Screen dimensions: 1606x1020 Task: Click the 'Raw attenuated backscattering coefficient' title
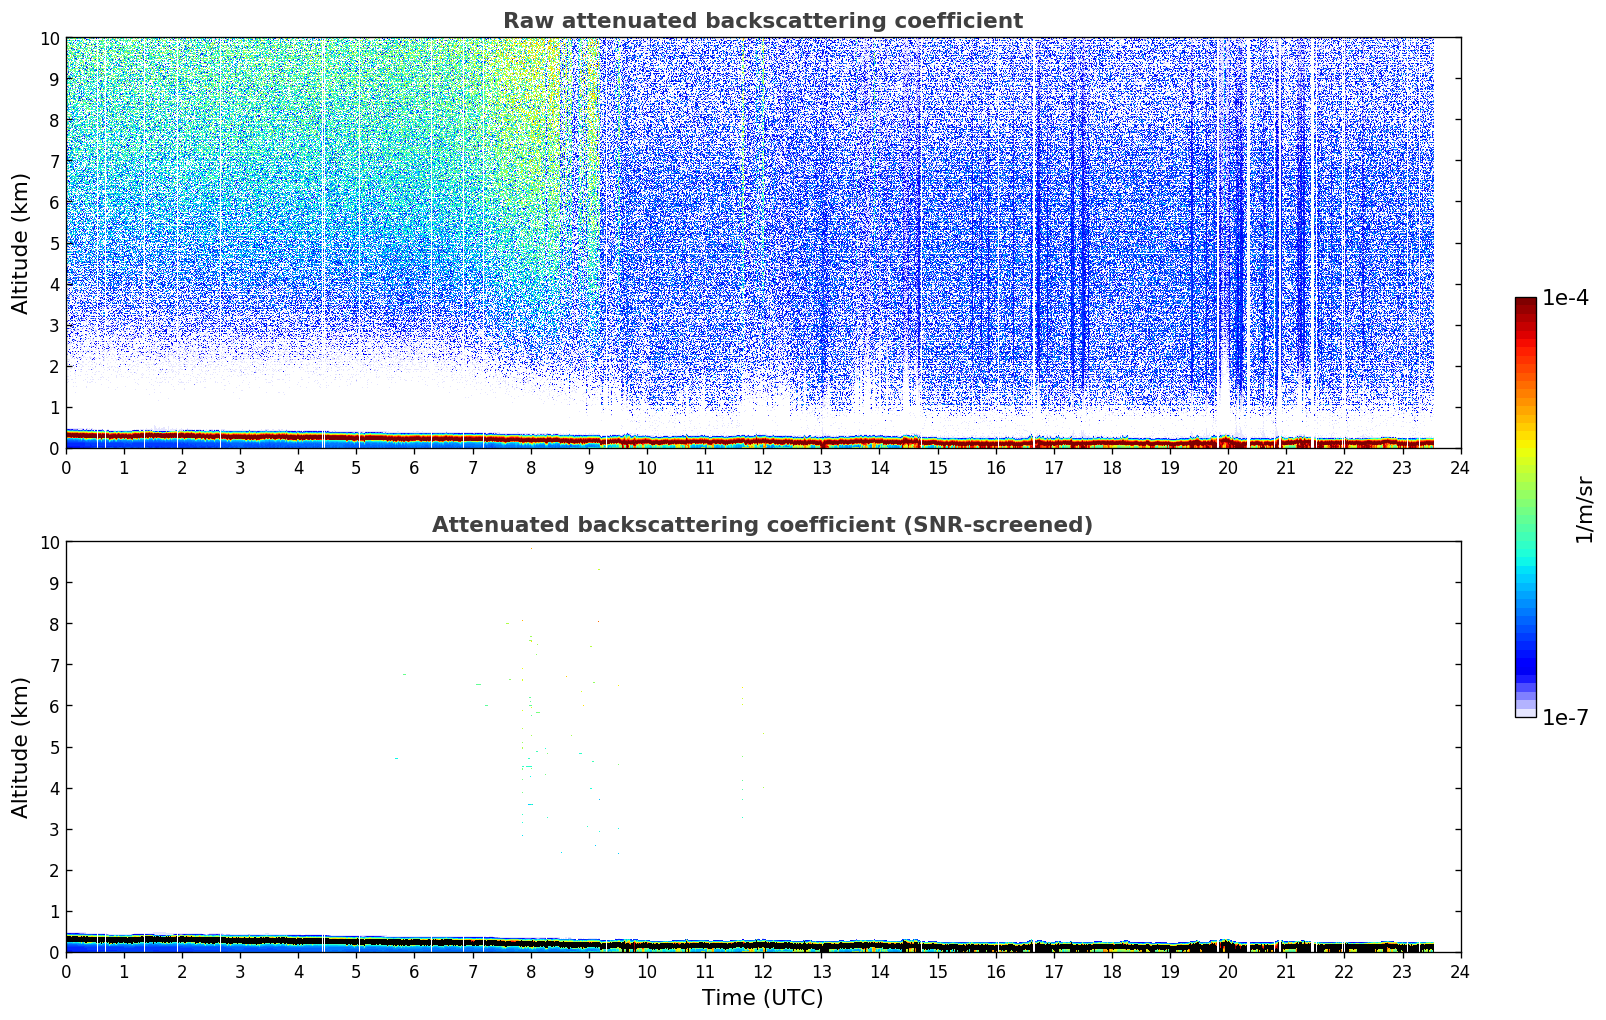tap(762, 21)
